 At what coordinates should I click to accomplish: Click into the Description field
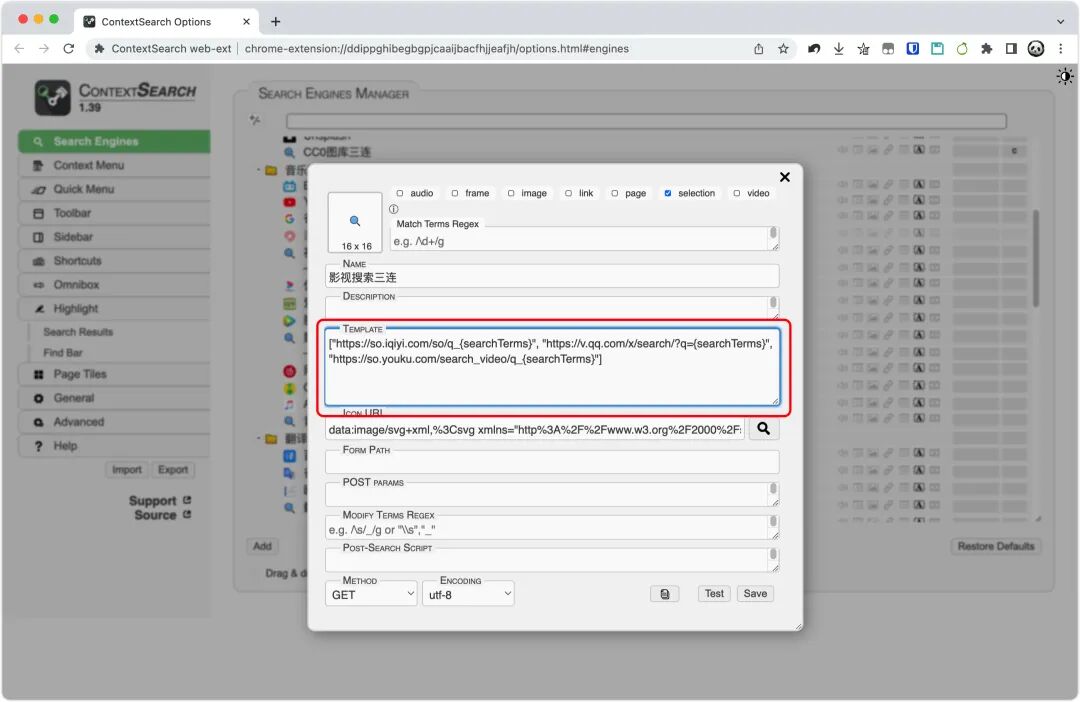coord(552,308)
